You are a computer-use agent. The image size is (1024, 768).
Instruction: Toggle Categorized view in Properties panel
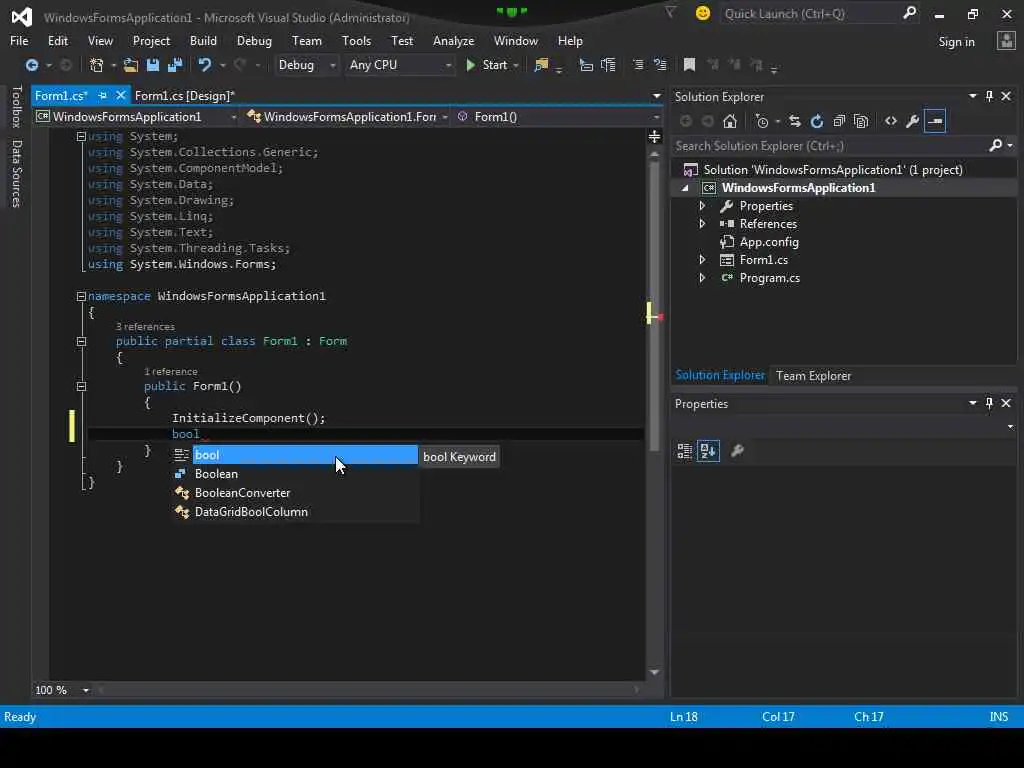click(x=684, y=451)
